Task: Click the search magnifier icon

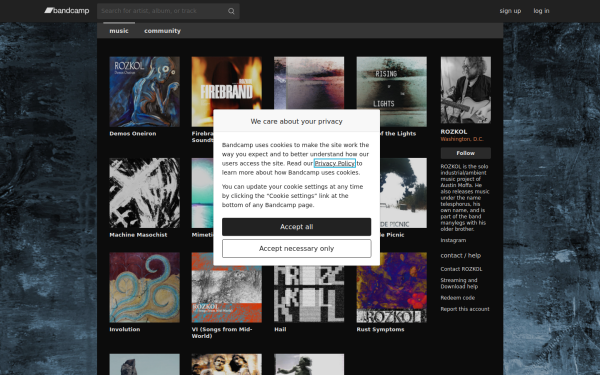Action: click(231, 11)
